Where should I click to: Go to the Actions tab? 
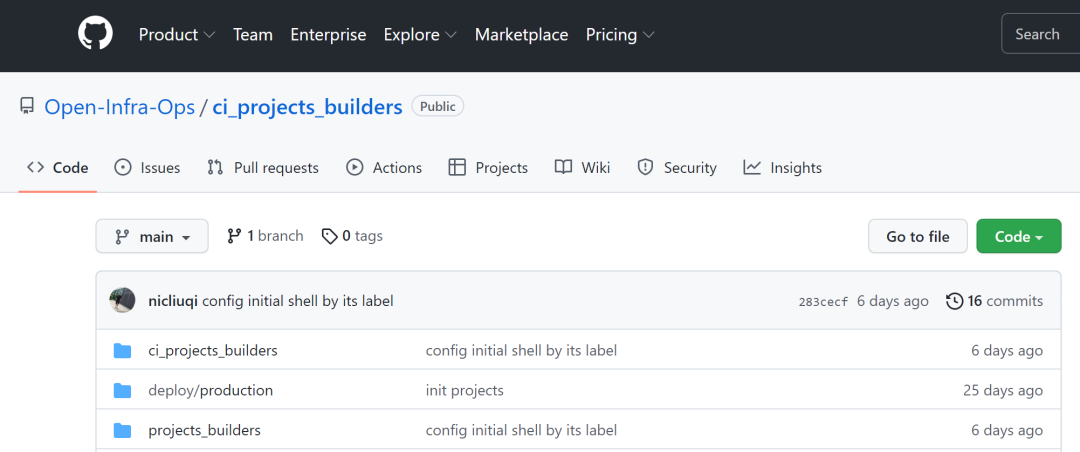pos(384,168)
